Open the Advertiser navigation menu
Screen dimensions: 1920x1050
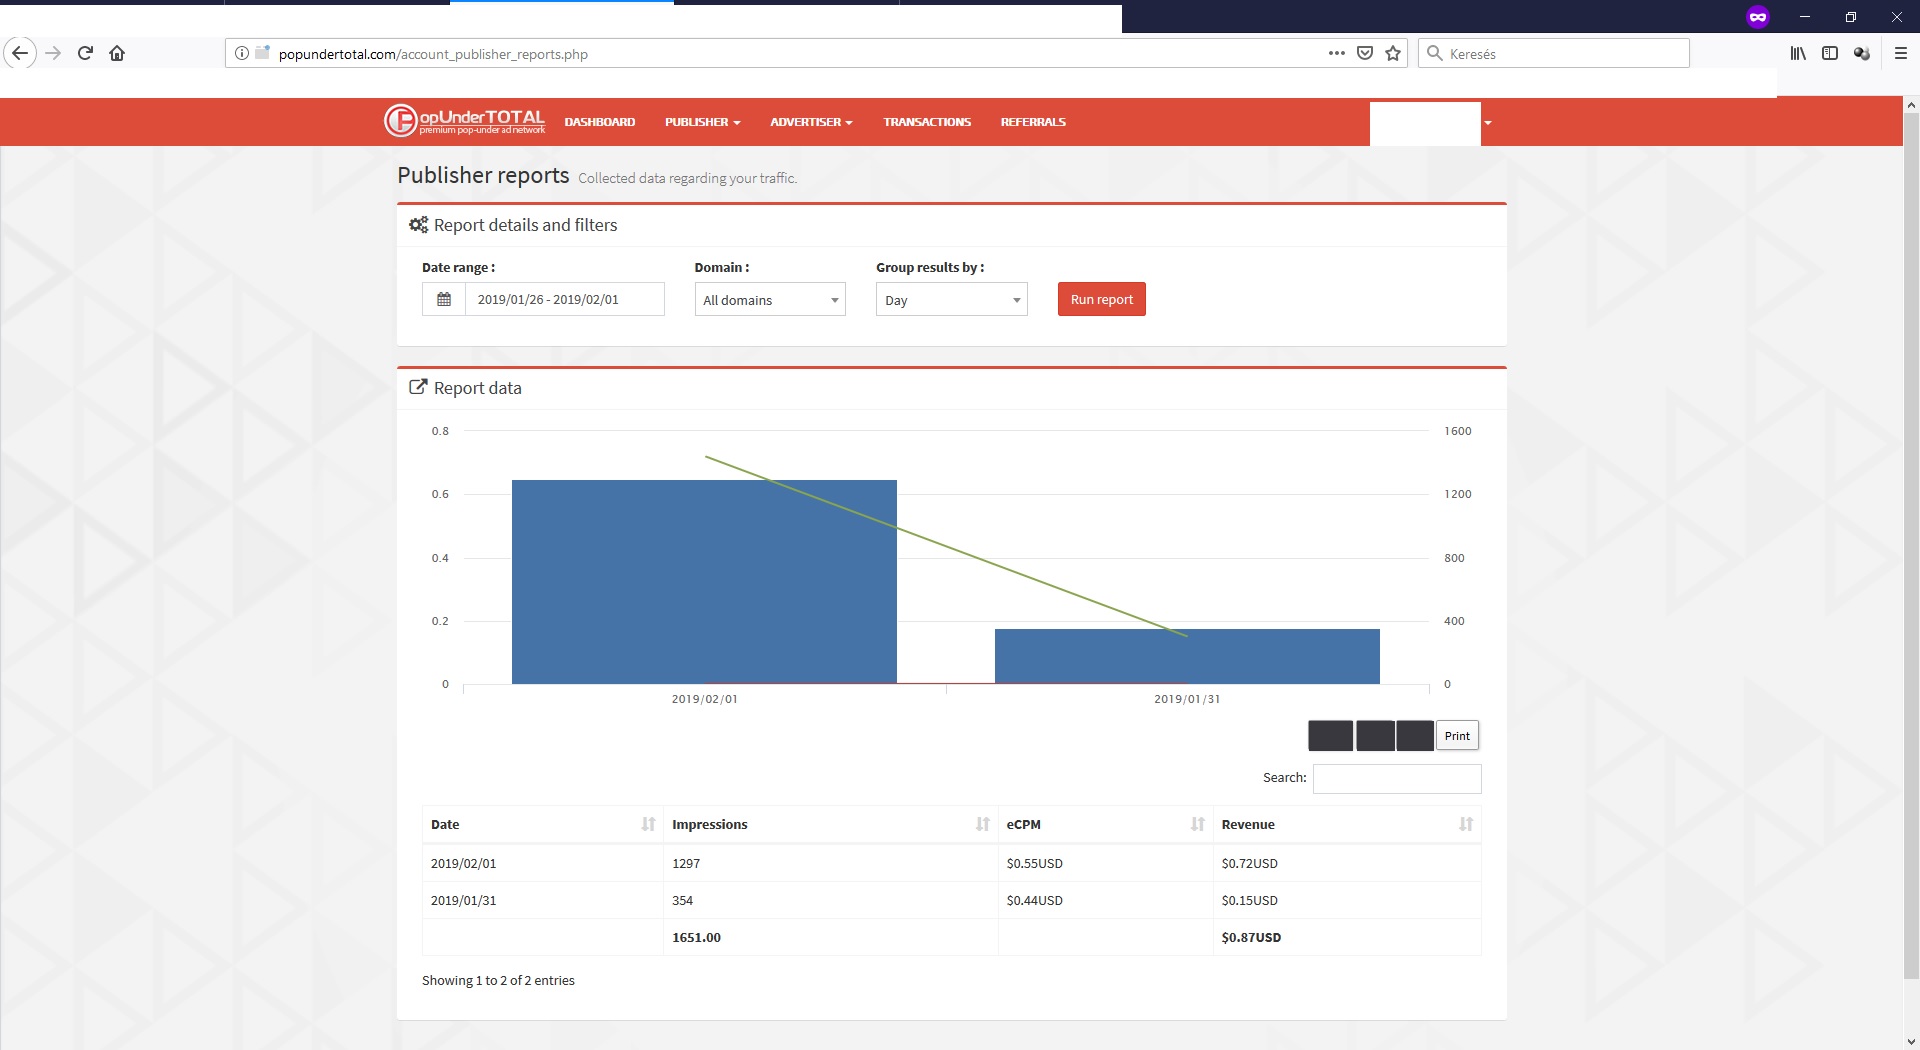point(810,122)
